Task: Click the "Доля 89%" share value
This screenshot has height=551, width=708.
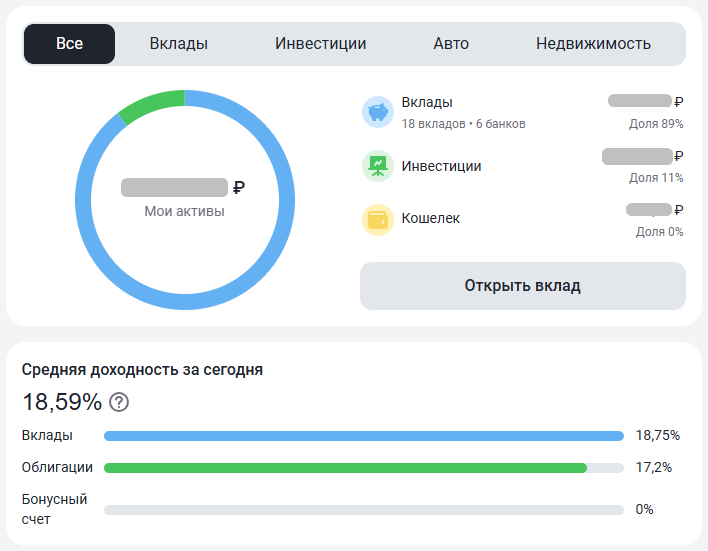Action: pos(656,124)
